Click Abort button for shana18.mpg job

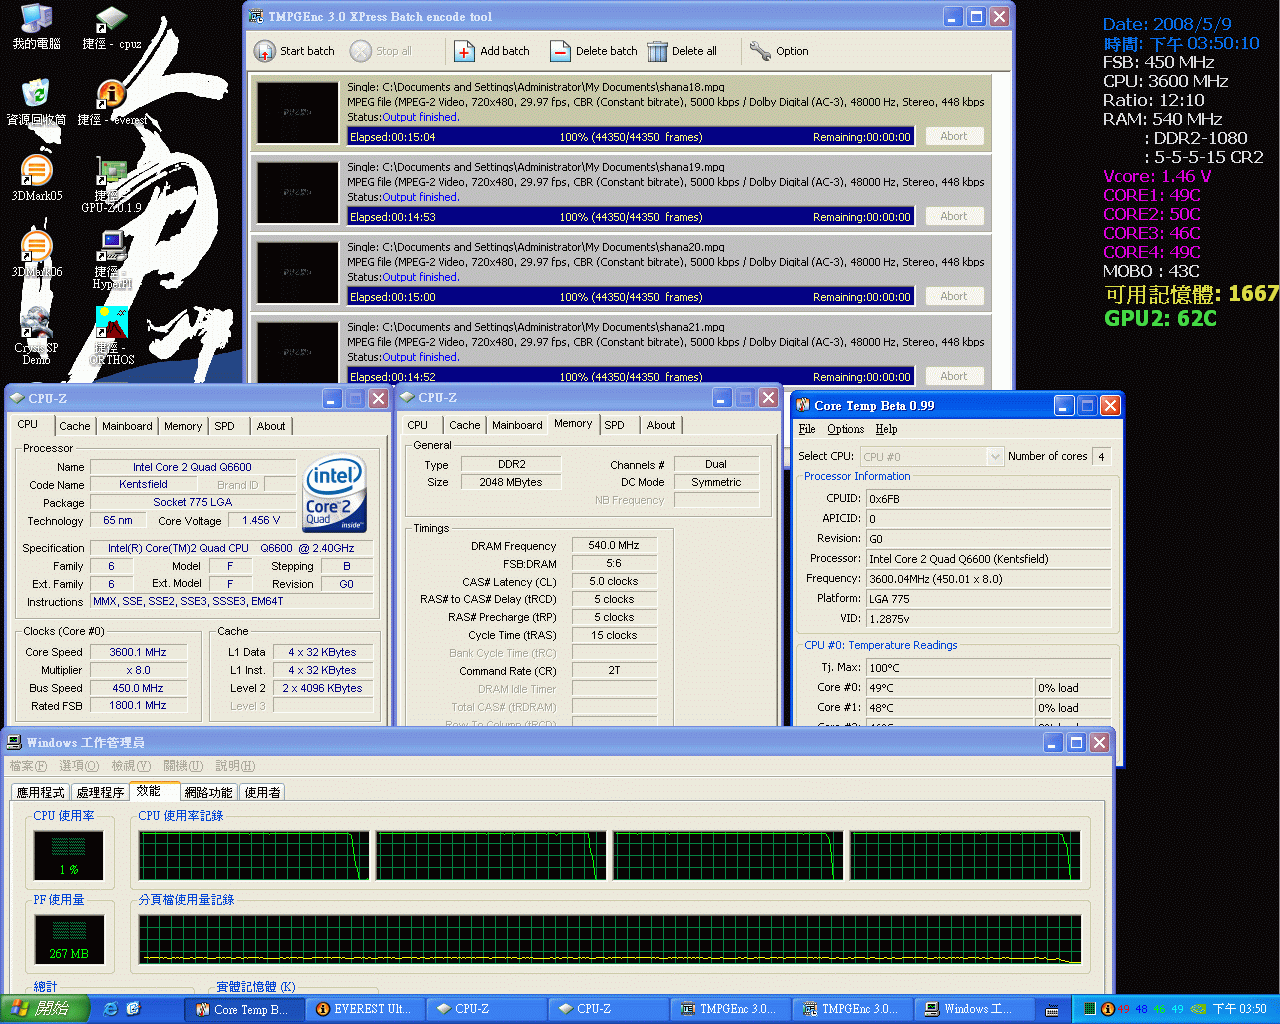pos(953,136)
